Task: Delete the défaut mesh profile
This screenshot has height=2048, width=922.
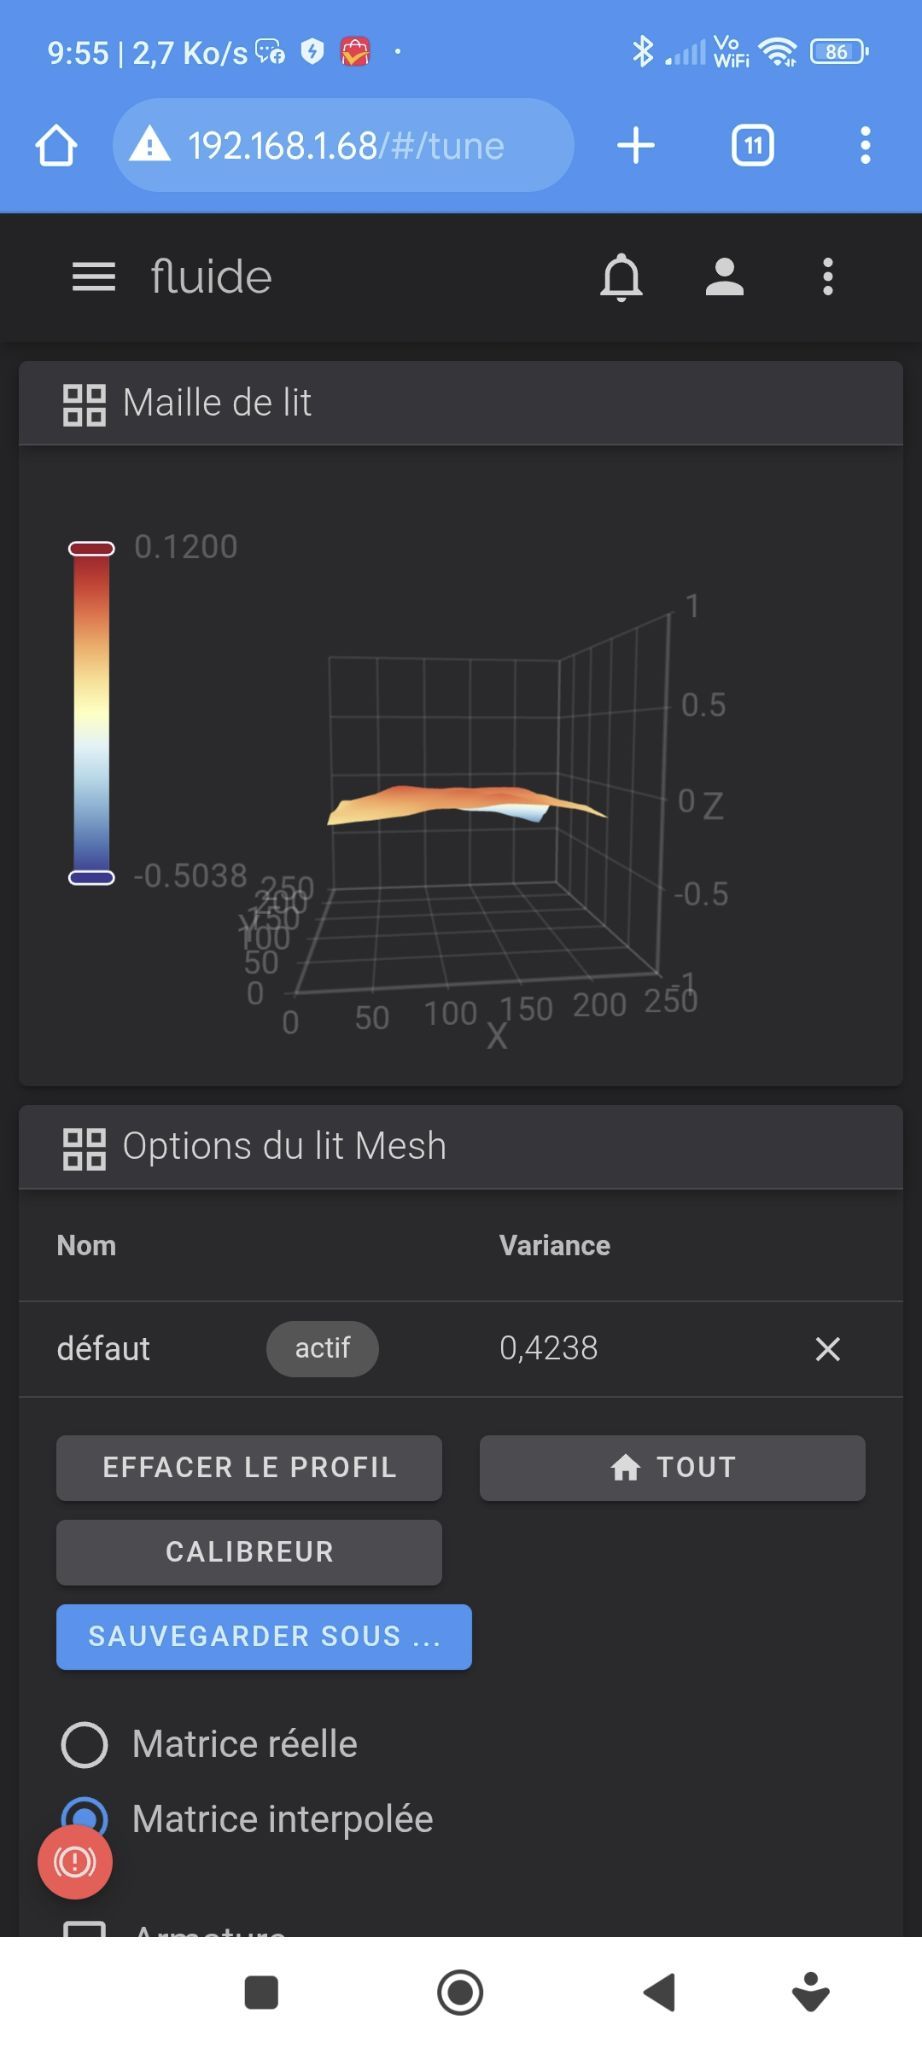Action: (x=827, y=1349)
